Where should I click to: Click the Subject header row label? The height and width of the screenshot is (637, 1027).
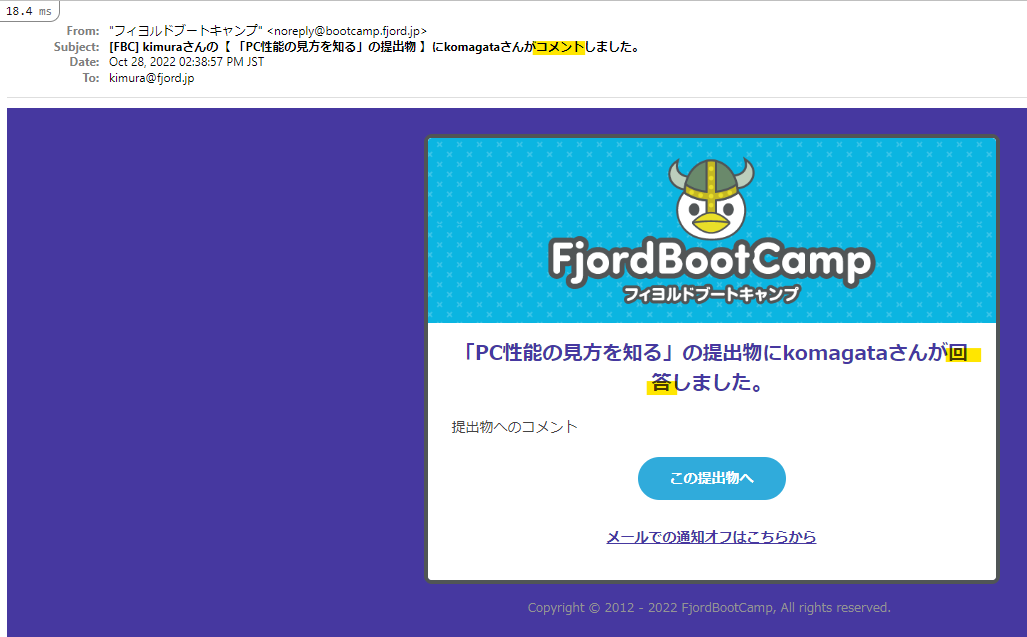77,45
